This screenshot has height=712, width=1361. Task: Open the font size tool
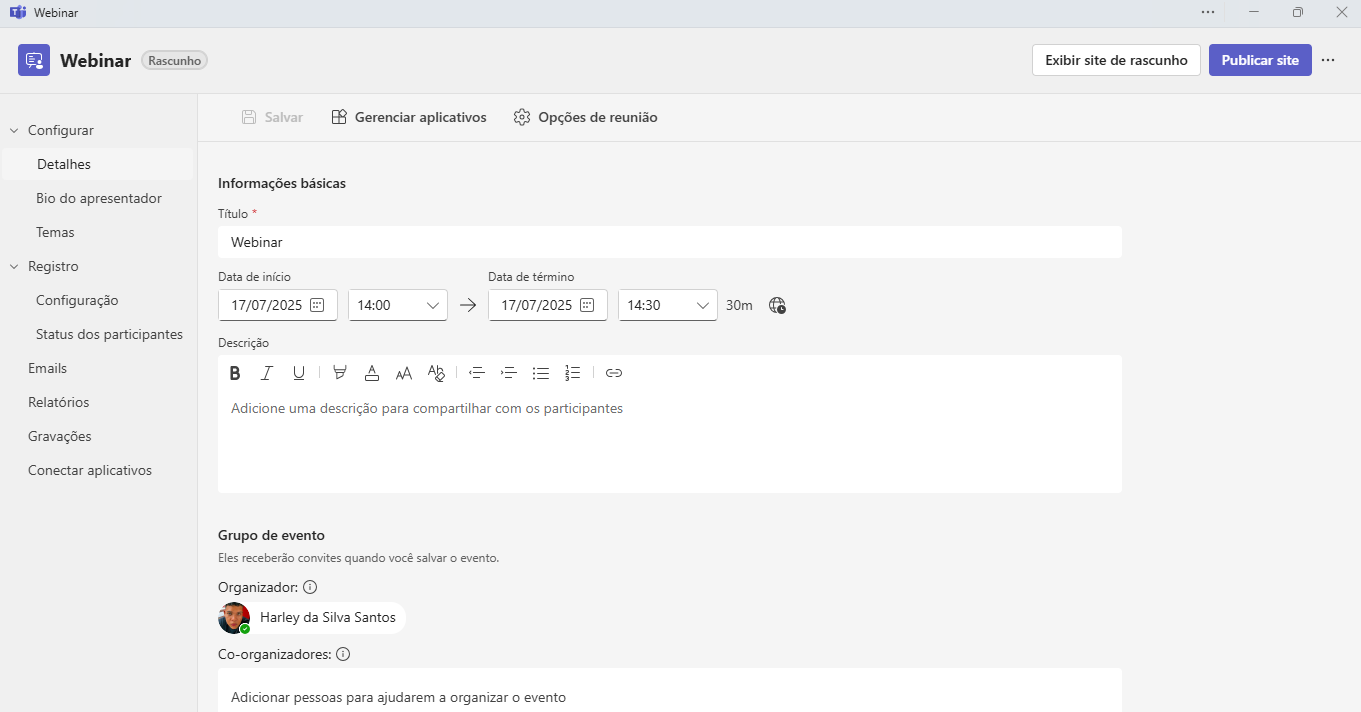point(404,373)
